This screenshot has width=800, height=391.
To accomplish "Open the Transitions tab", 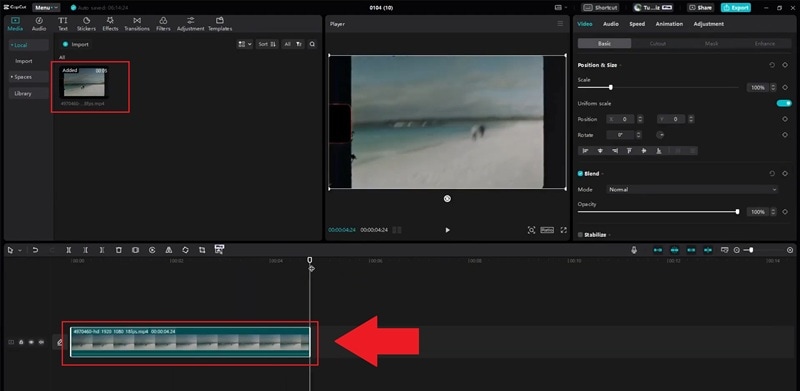I will (x=137, y=24).
